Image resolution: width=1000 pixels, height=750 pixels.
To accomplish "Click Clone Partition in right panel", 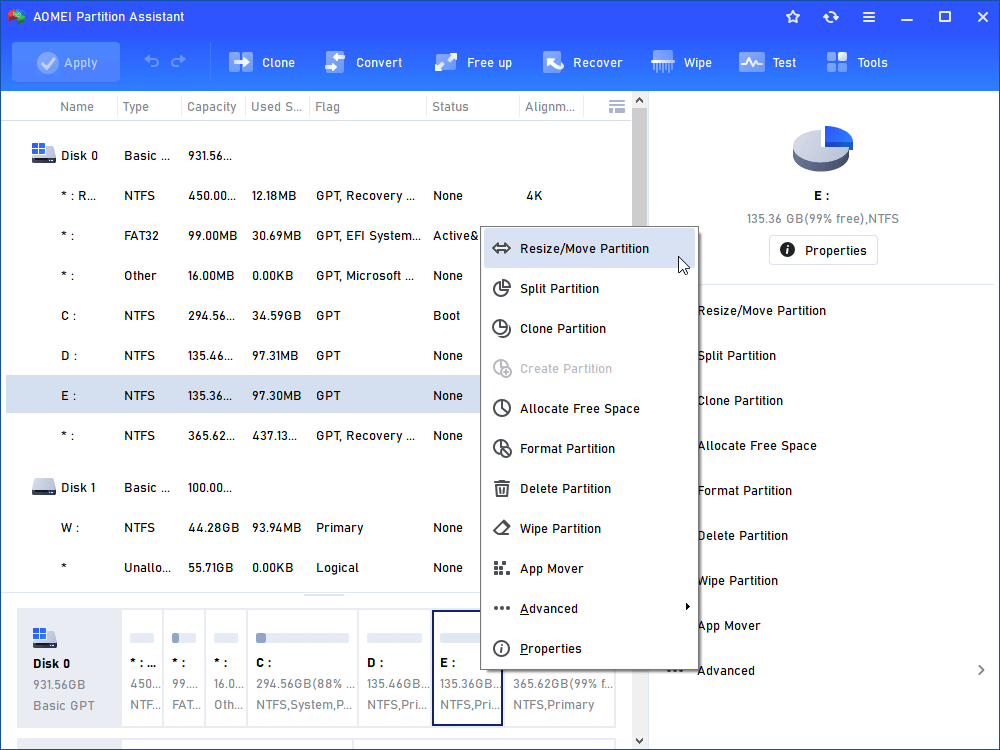I will tap(740, 401).
